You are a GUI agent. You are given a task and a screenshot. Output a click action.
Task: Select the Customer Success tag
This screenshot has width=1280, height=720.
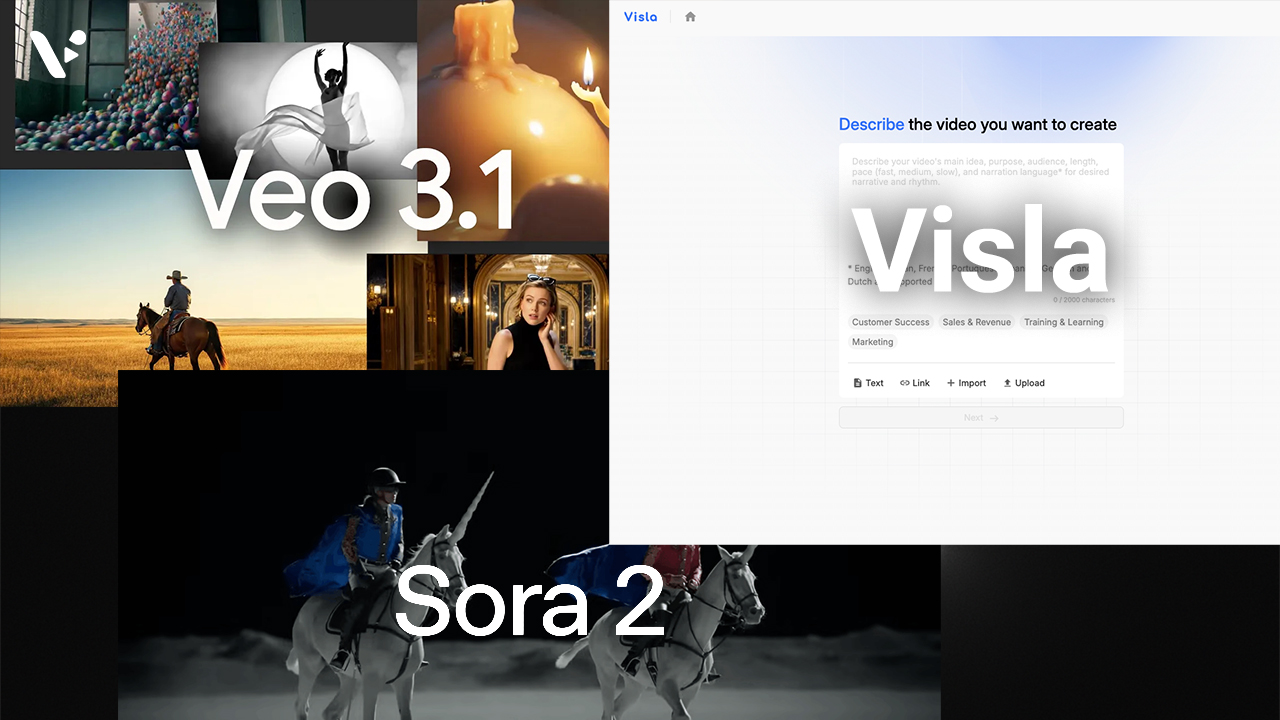(x=890, y=322)
